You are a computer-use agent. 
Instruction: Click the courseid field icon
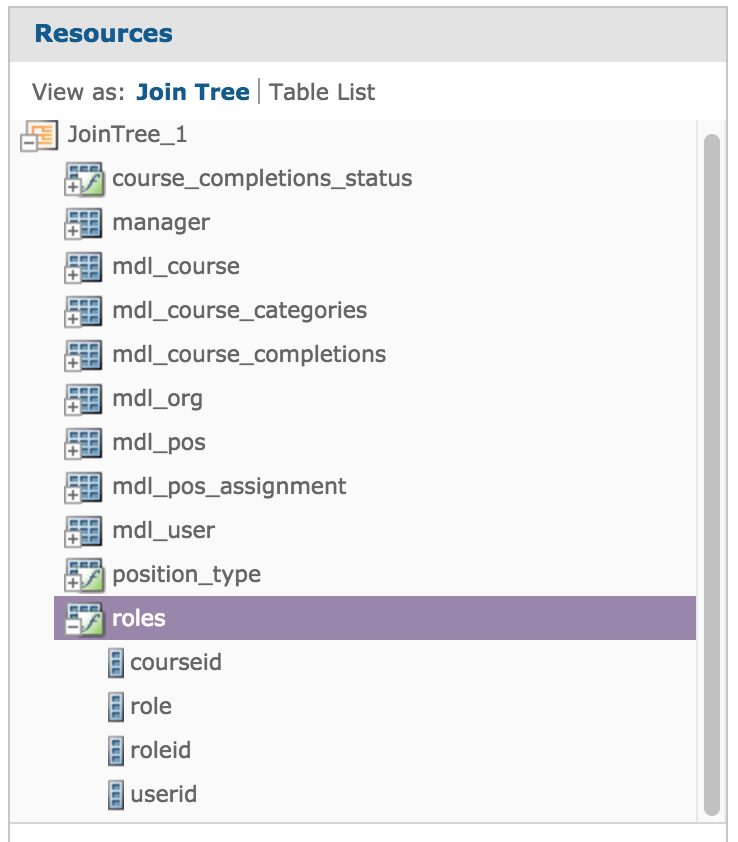click(x=116, y=663)
